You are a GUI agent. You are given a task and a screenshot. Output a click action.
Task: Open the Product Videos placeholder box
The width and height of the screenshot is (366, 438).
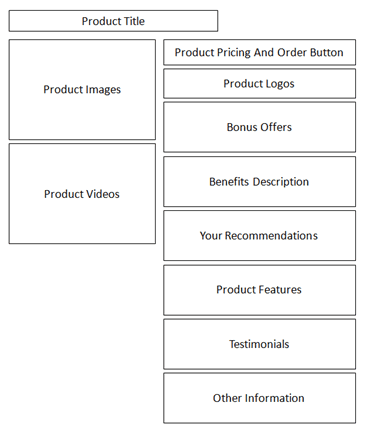(x=82, y=194)
